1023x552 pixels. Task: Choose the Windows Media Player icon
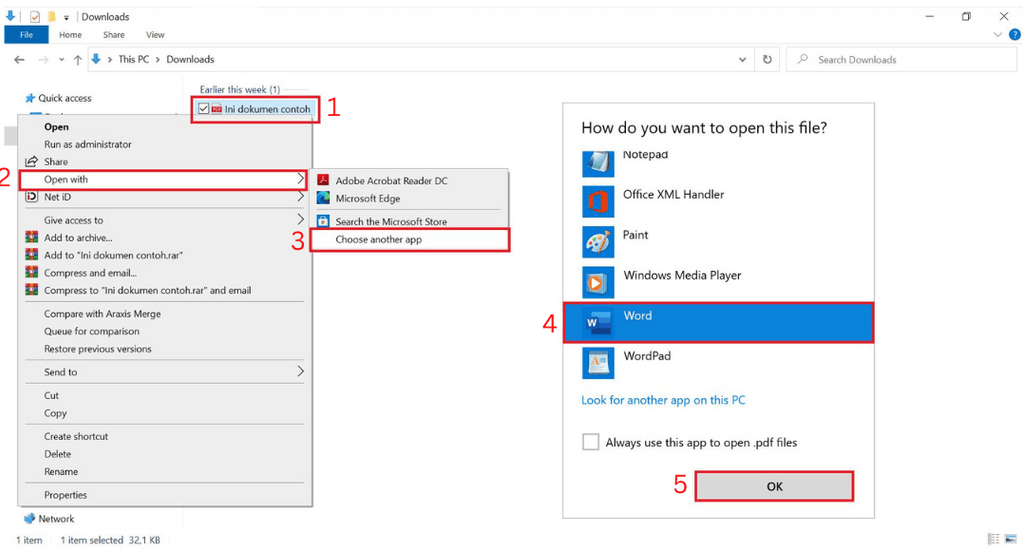598,282
